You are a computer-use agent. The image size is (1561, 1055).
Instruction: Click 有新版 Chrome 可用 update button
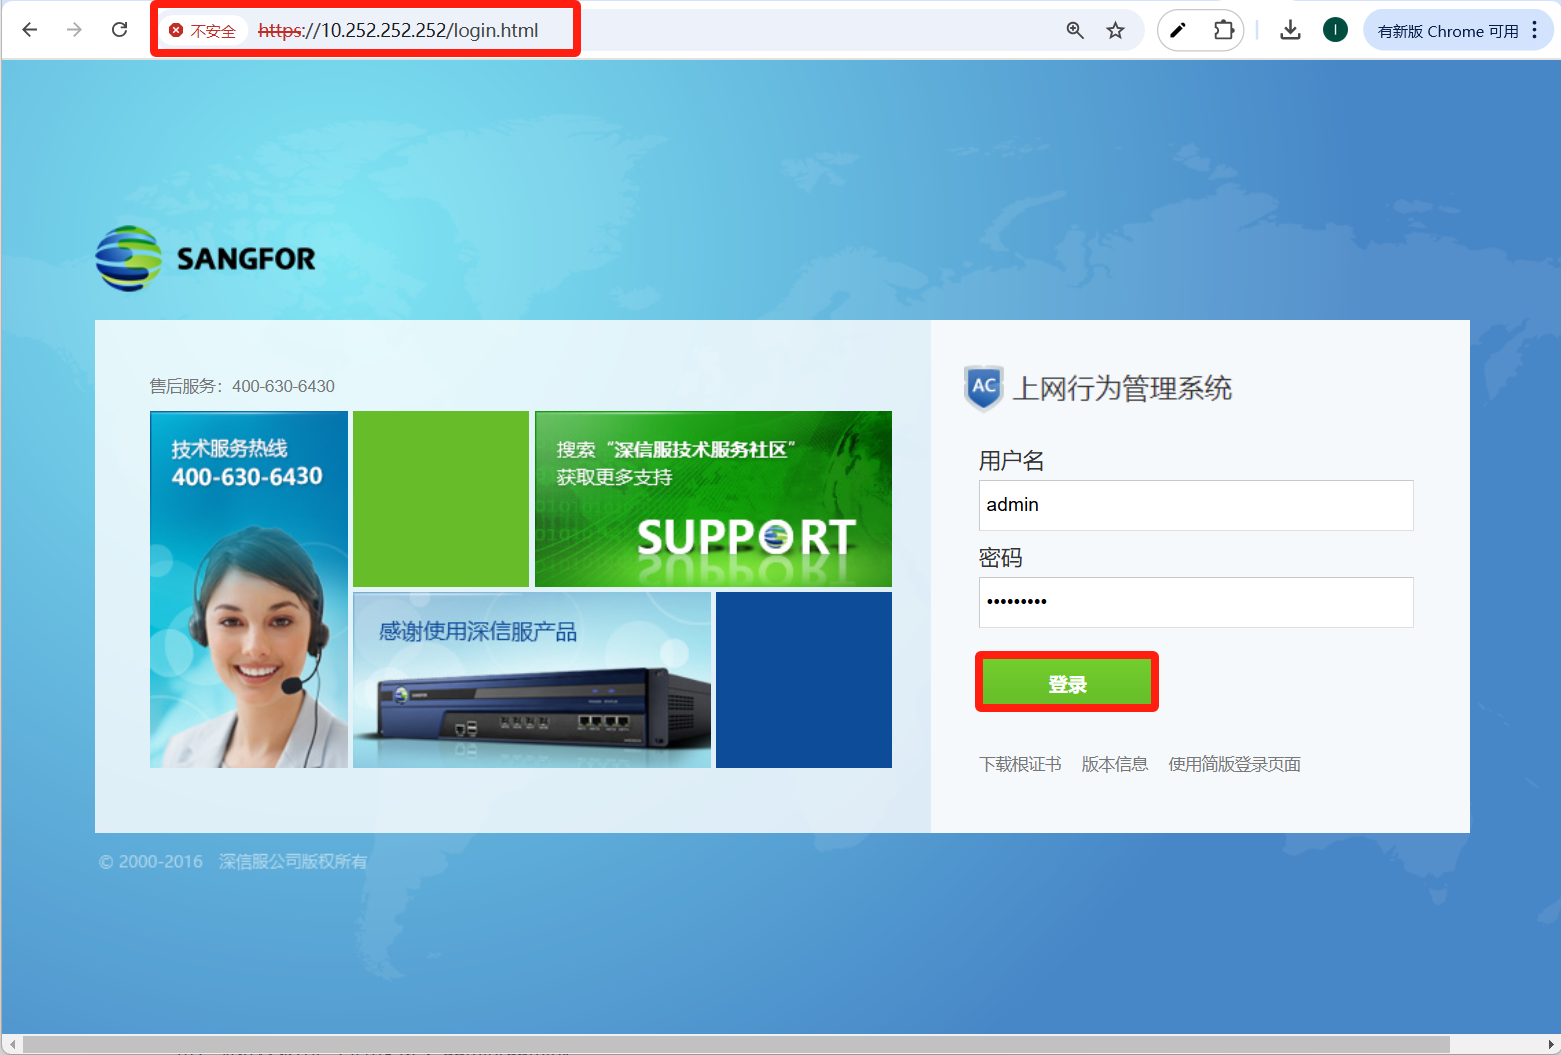(1447, 31)
